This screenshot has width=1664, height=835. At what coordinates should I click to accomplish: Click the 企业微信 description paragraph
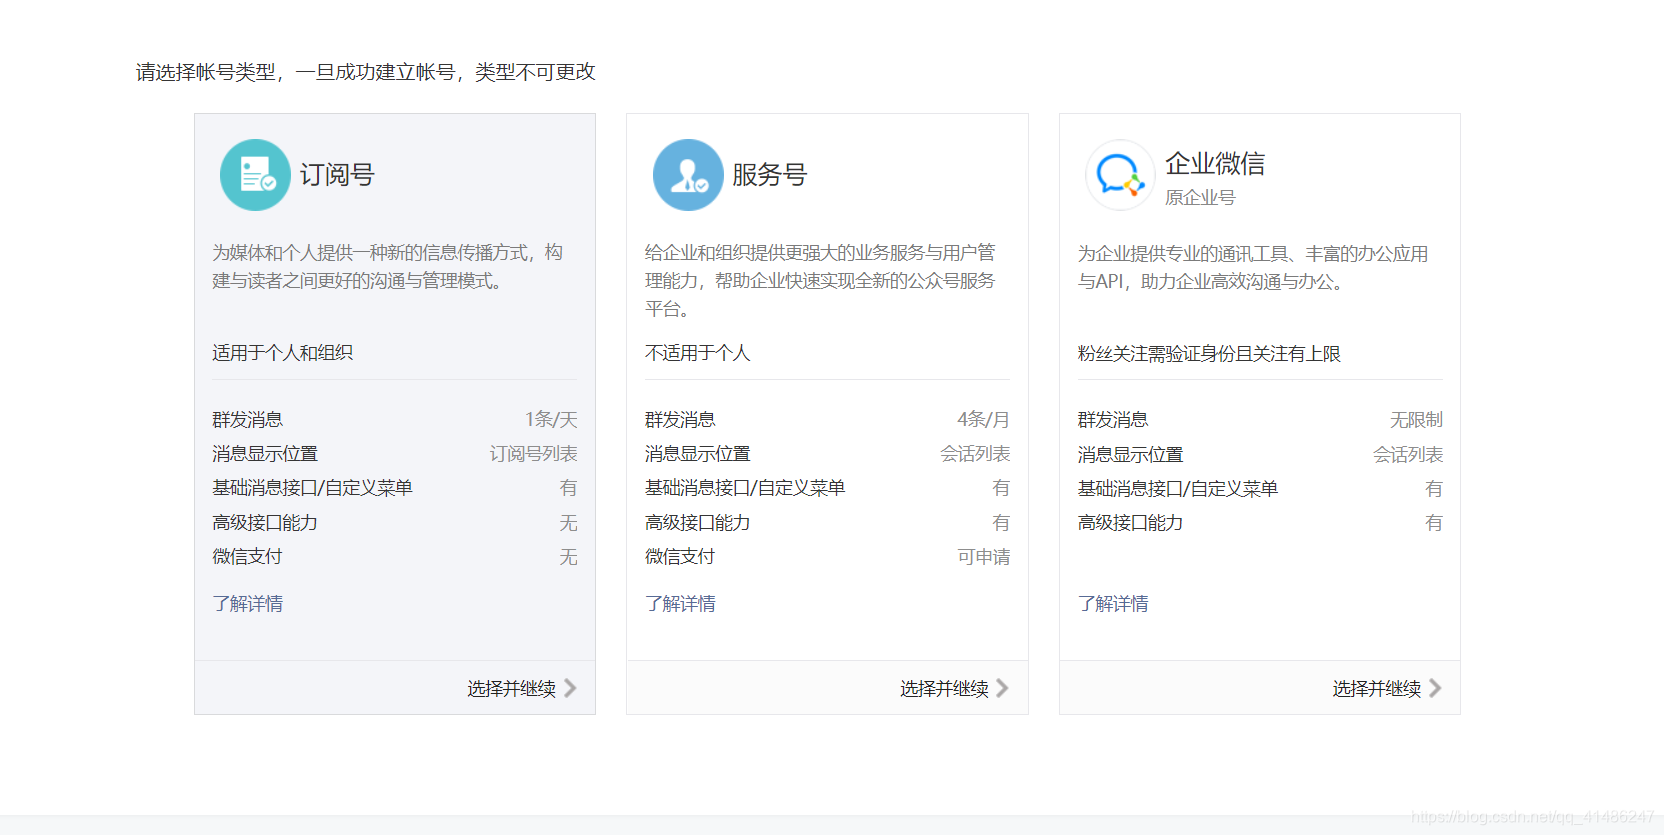click(x=1253, y=268)
